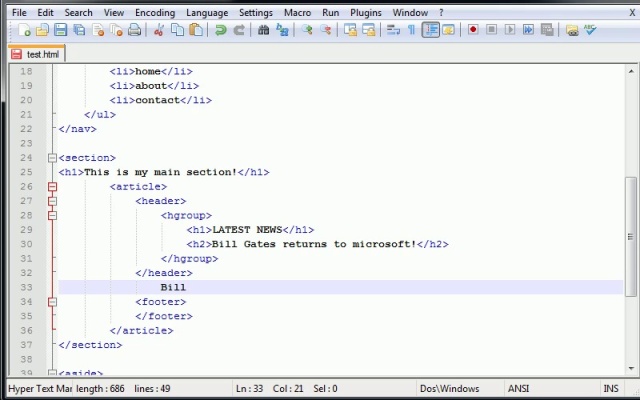Click the Cut scissors icon

pos(158,31)
